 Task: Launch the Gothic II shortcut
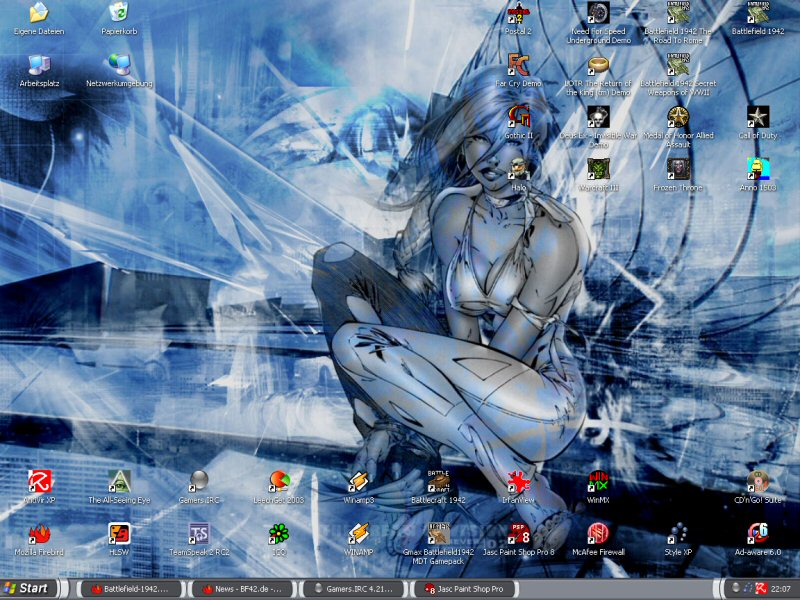(518, 117)
